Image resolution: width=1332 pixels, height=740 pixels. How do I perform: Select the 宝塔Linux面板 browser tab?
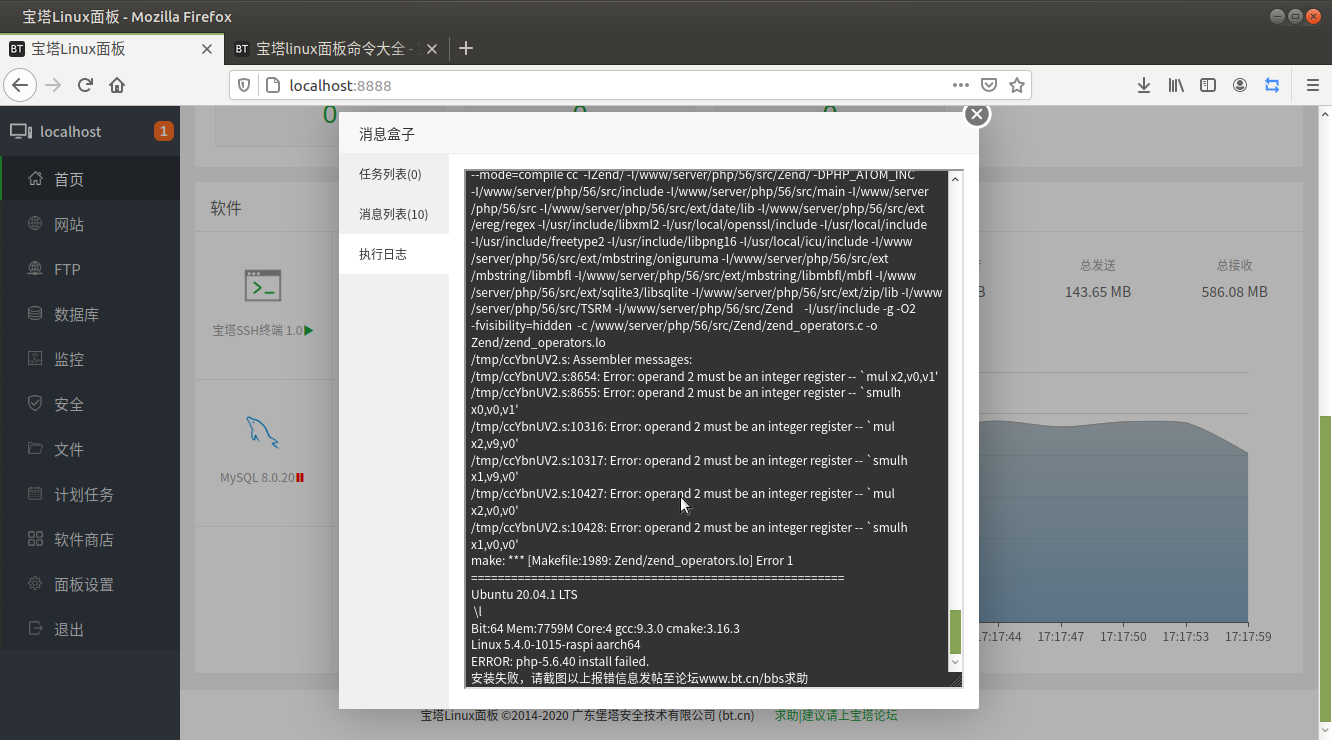[111, 49]
